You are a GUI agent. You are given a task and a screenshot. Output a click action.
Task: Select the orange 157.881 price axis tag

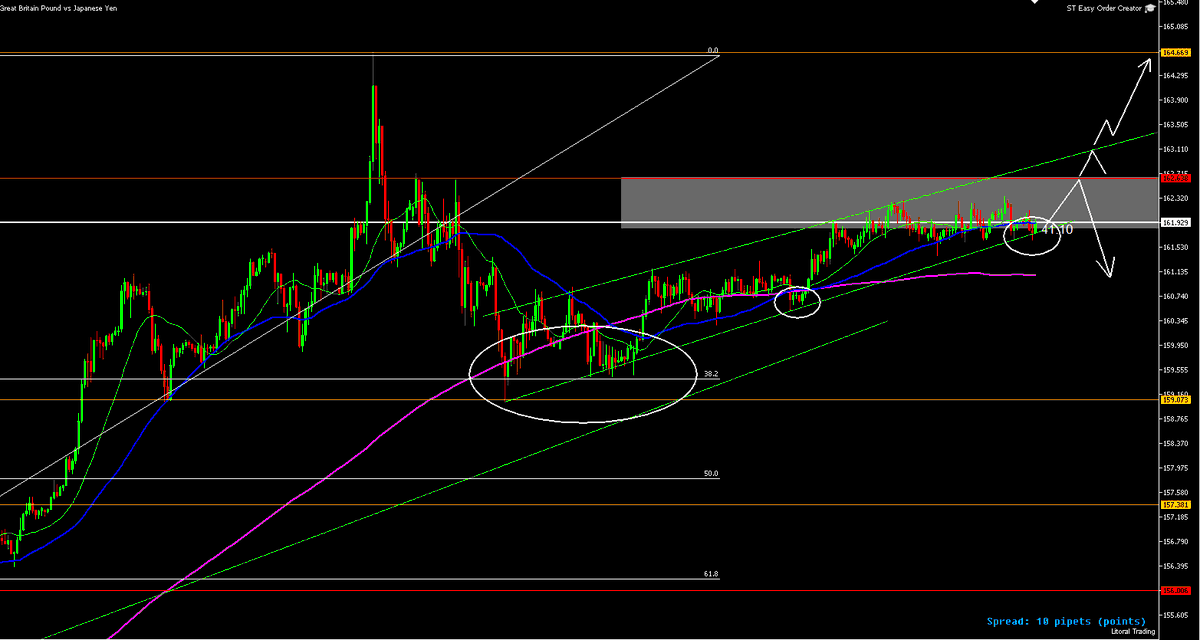click(x=1174, y=504)
